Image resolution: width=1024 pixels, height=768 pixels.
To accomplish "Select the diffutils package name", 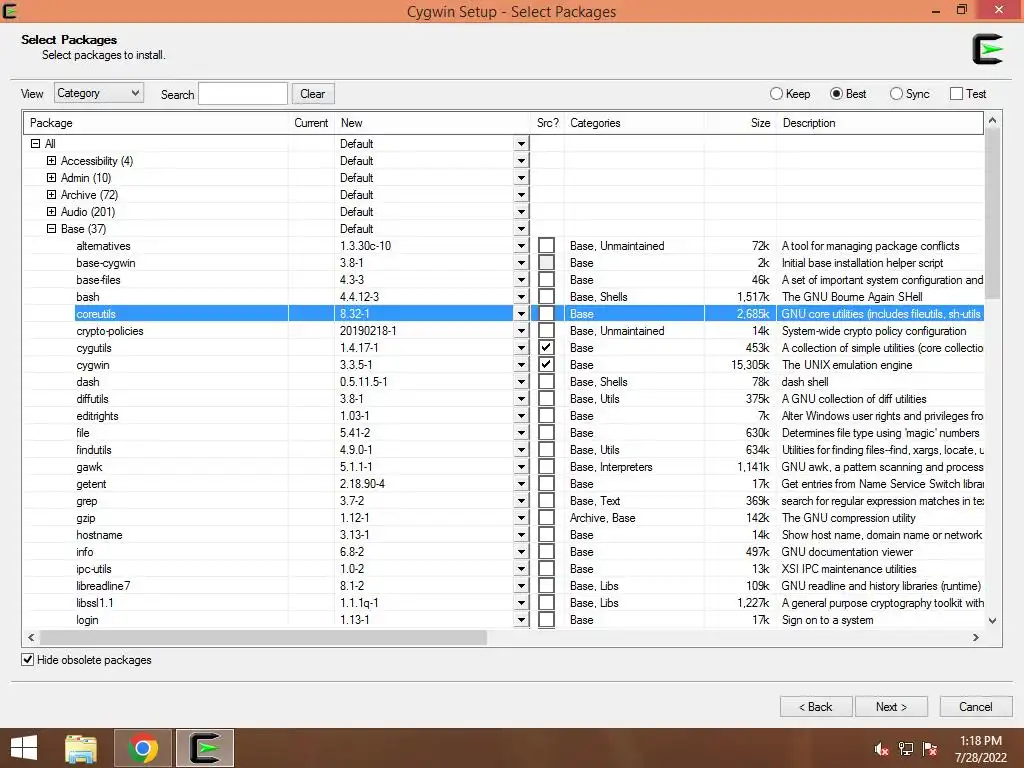I will tap(92, 398).
